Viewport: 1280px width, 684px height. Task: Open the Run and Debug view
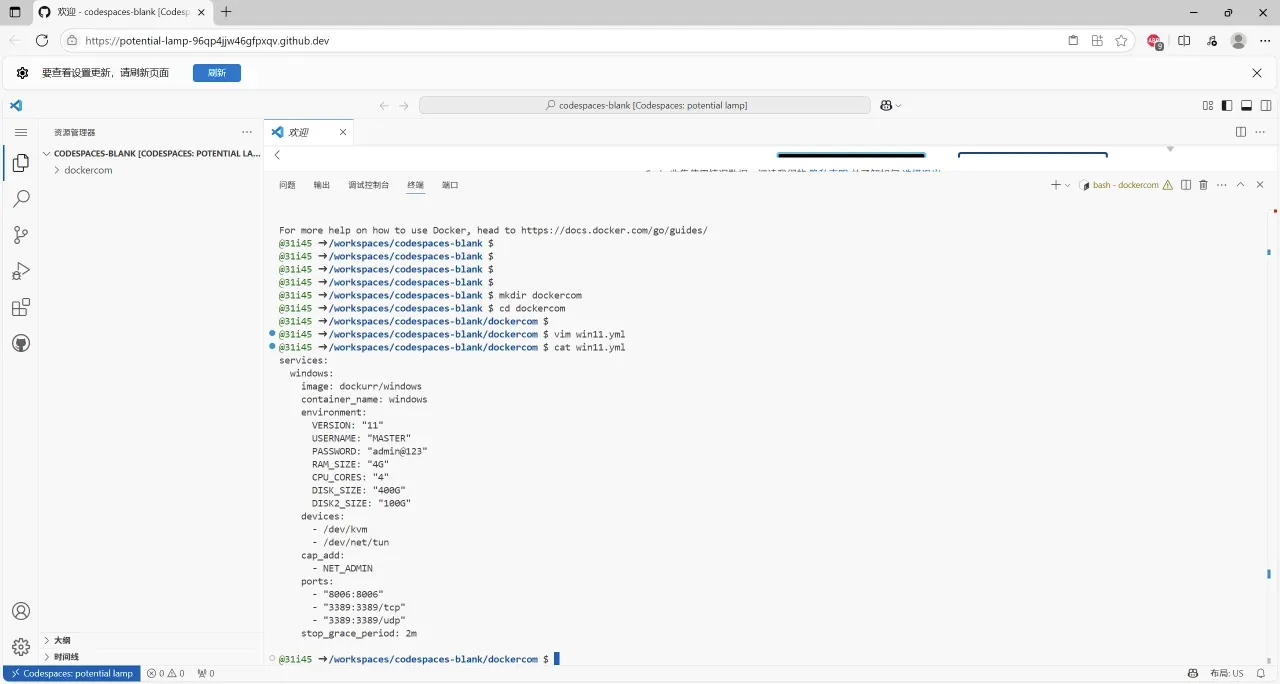point(20,271)
